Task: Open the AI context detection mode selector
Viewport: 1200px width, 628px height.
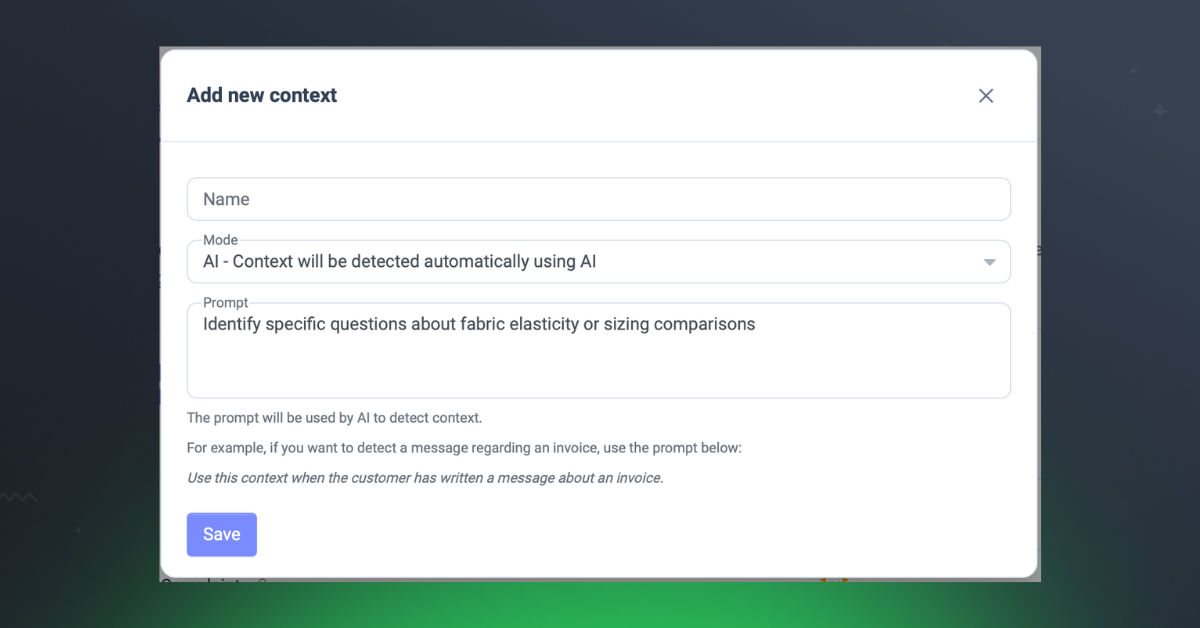Action: tap(598, 262)
